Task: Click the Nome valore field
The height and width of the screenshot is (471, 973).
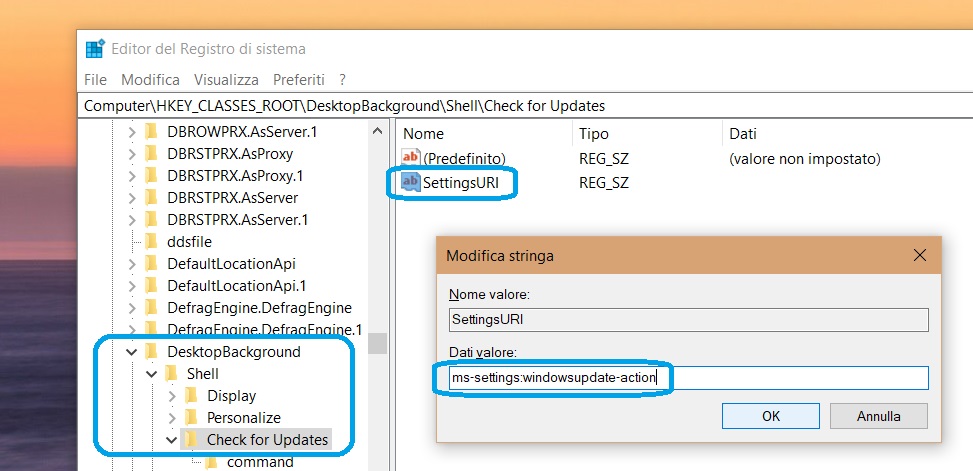Action: [688, 320]
